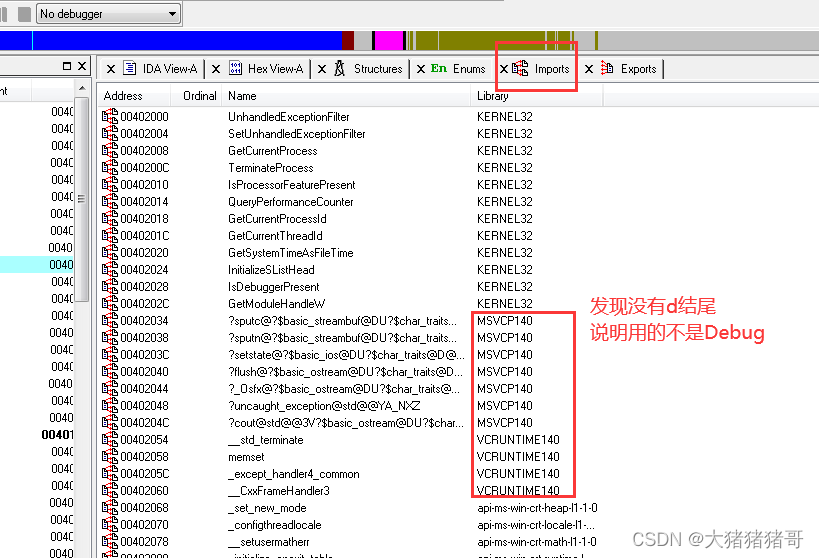The image size is (819, 558).
Task: Close the Imports tab
Action: point(504,69)
